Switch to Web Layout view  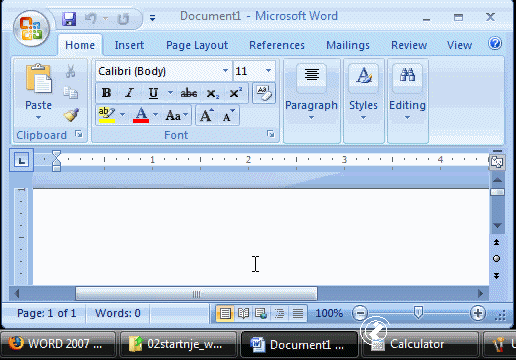click(x=261, y=313)
